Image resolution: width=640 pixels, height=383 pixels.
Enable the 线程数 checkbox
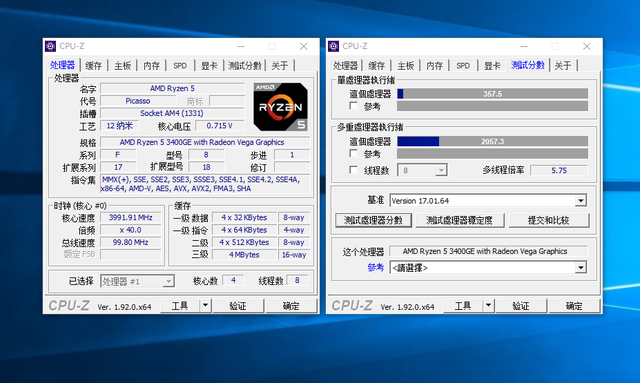(353, 170)
